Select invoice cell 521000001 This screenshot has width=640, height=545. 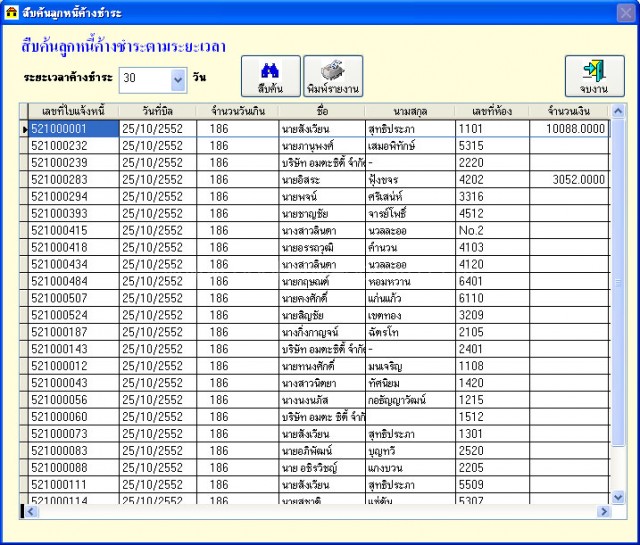pyautogui.click(x=74, y=129)
